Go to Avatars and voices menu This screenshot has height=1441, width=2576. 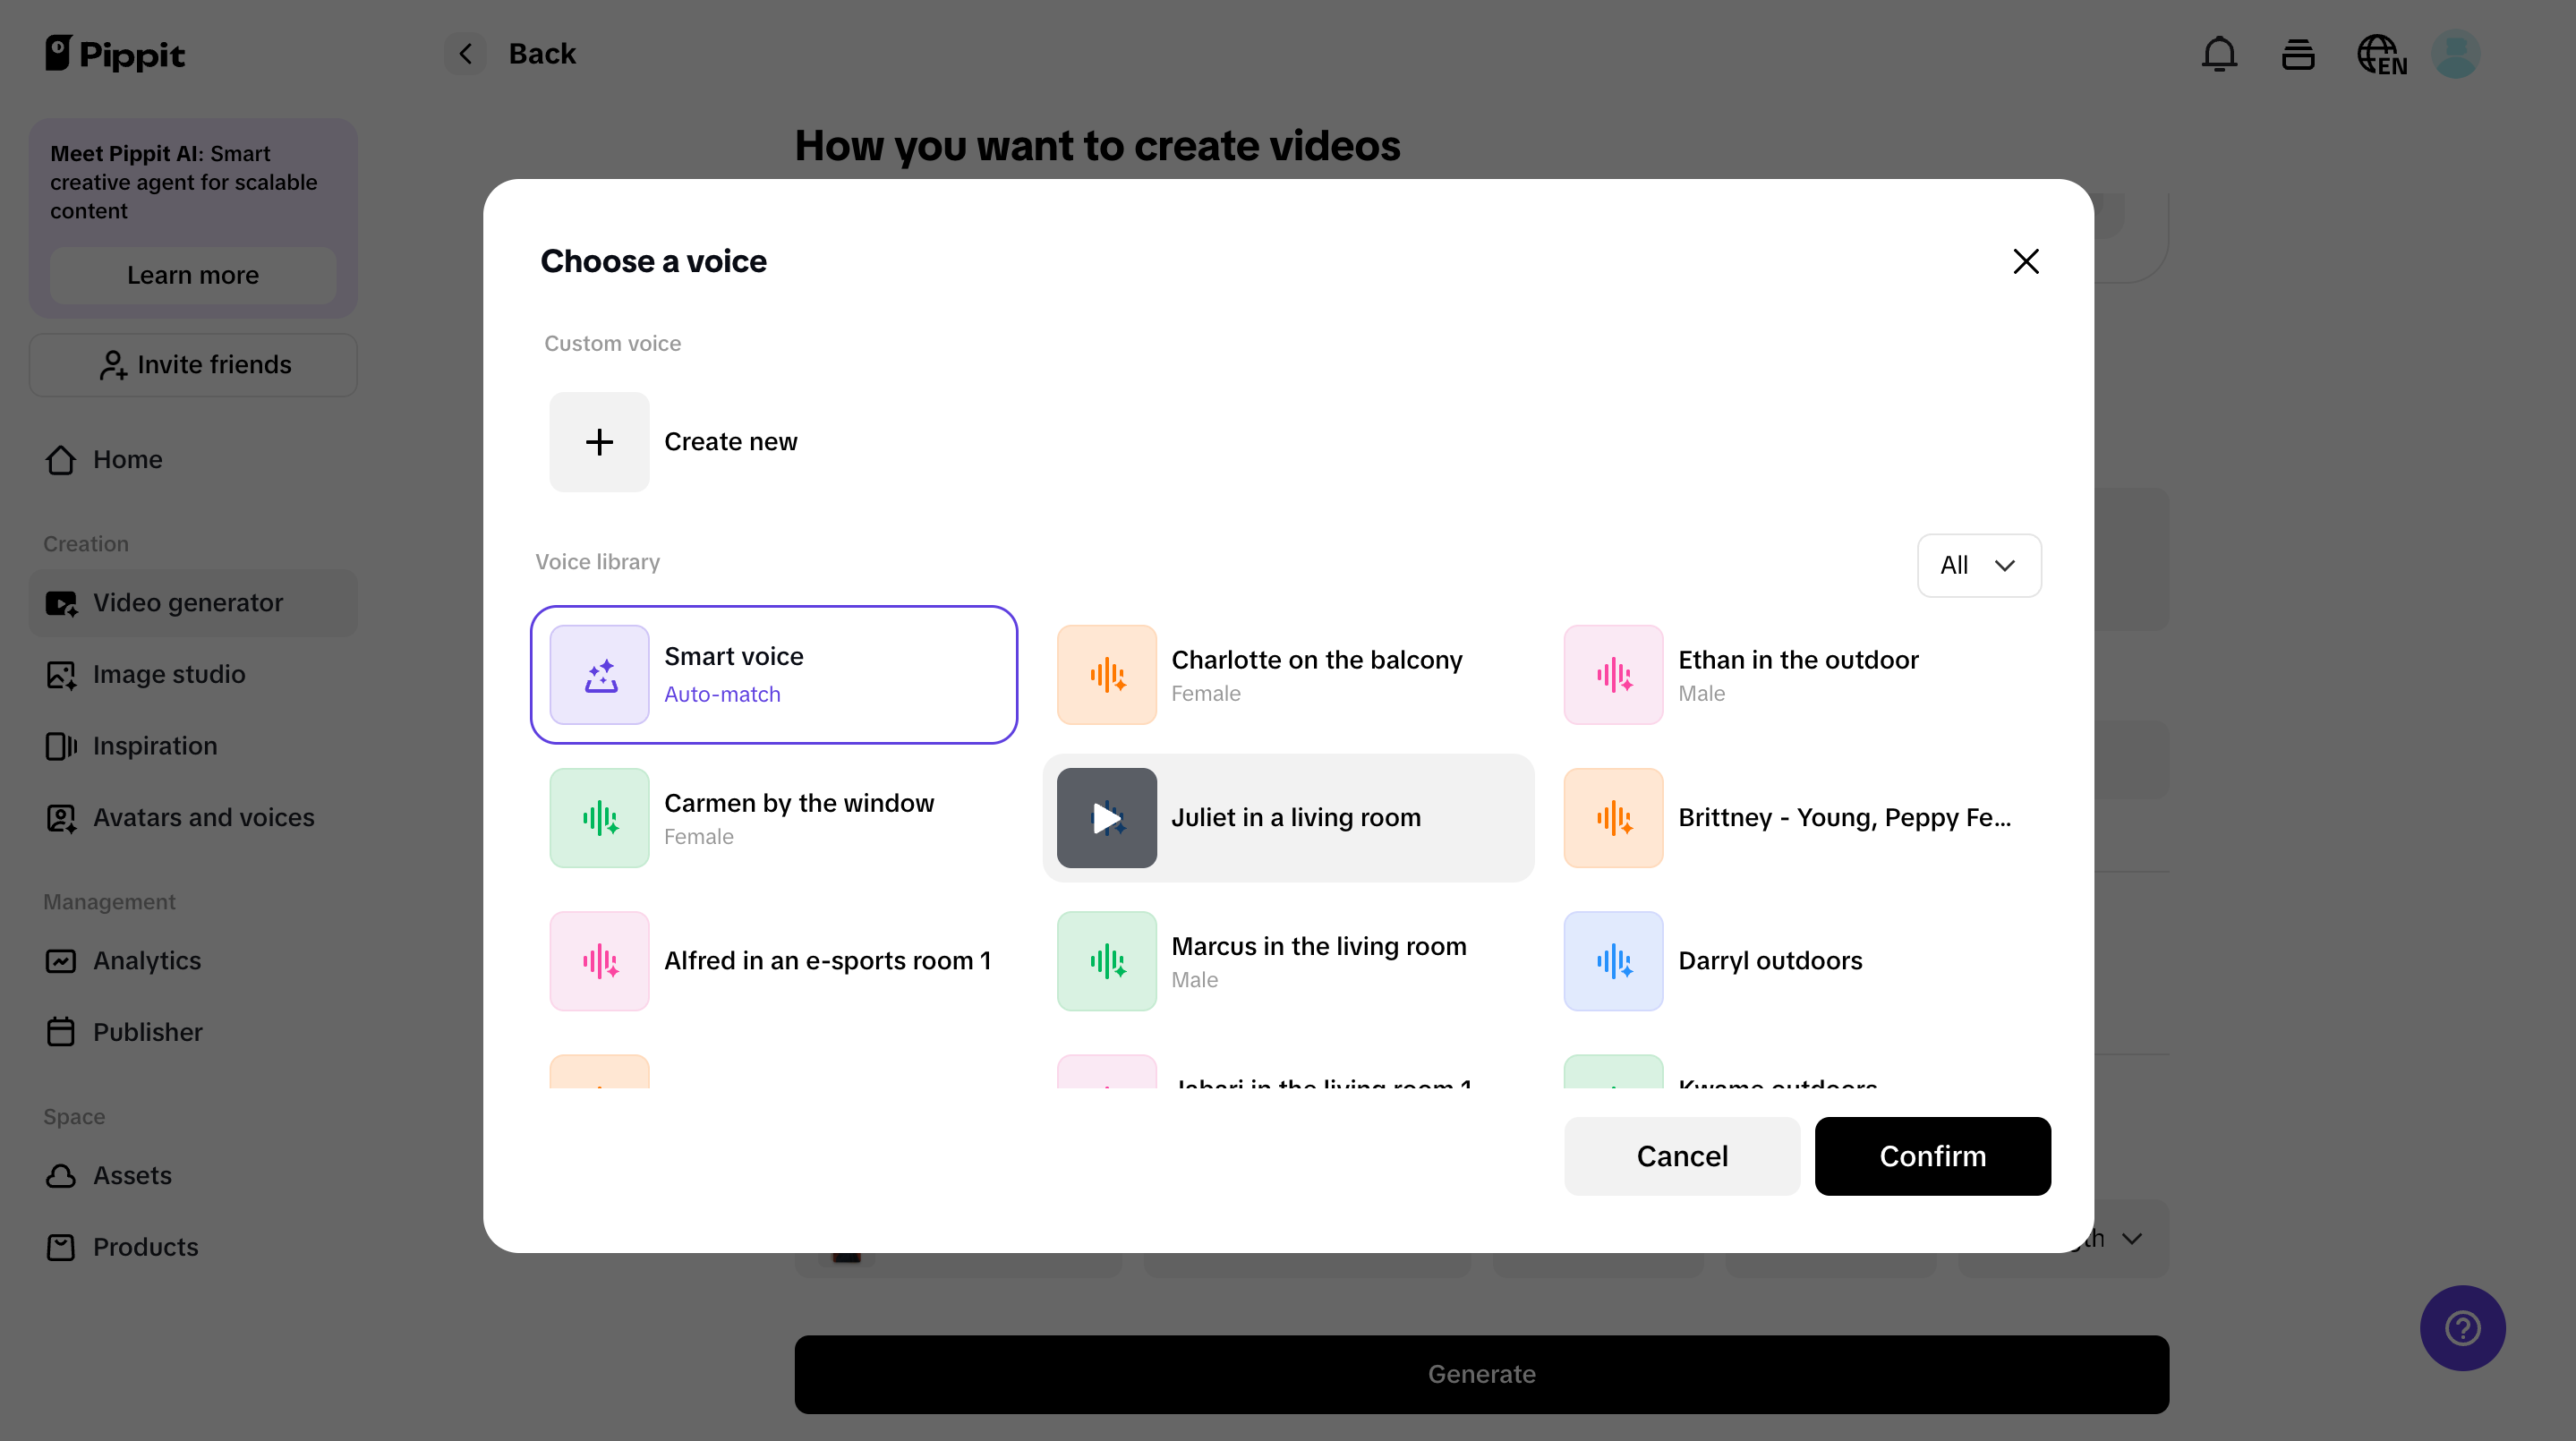203,817
